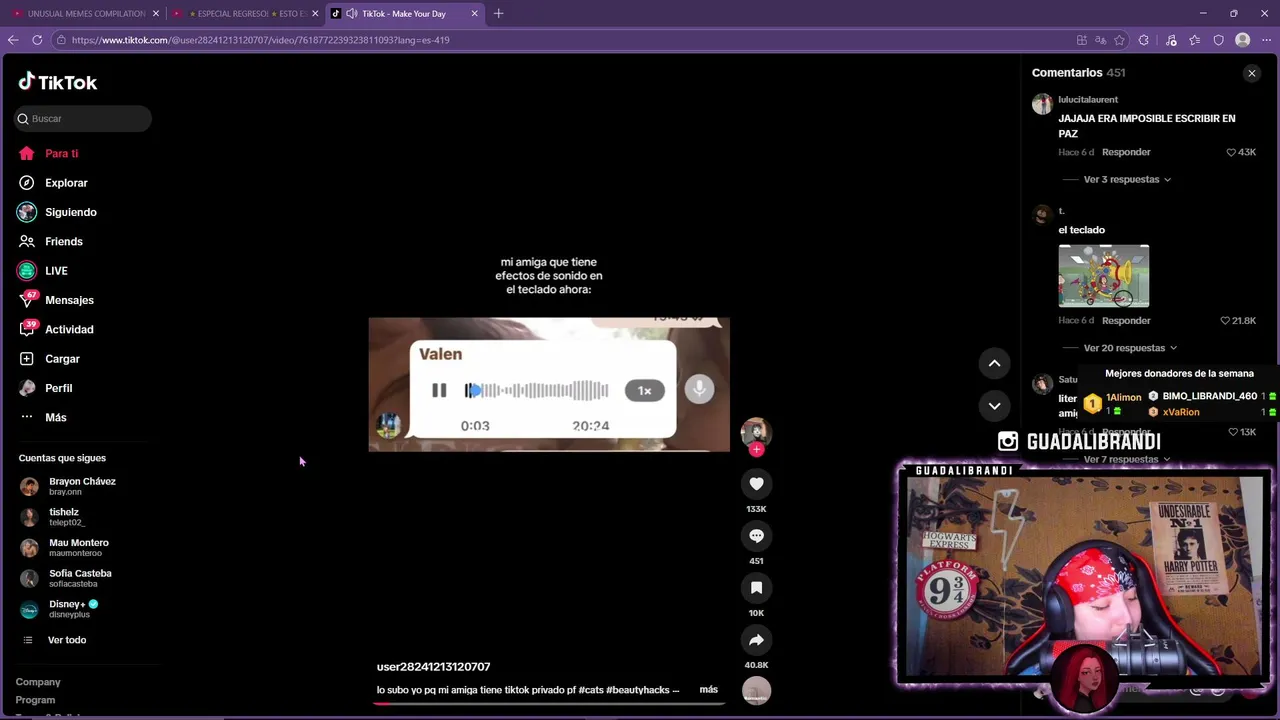Reply to lulucitalaurent's comment

[1126, 152]
